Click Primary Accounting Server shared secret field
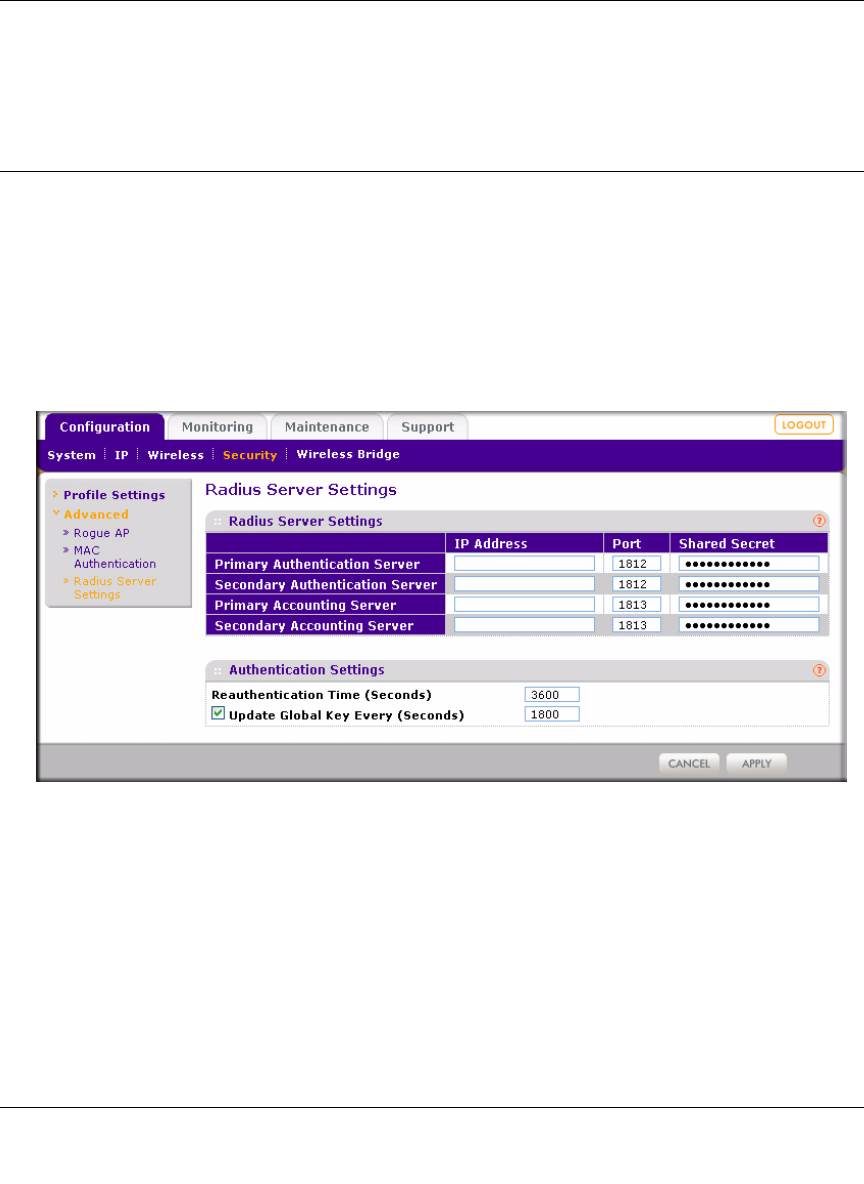 pos(748,604)
